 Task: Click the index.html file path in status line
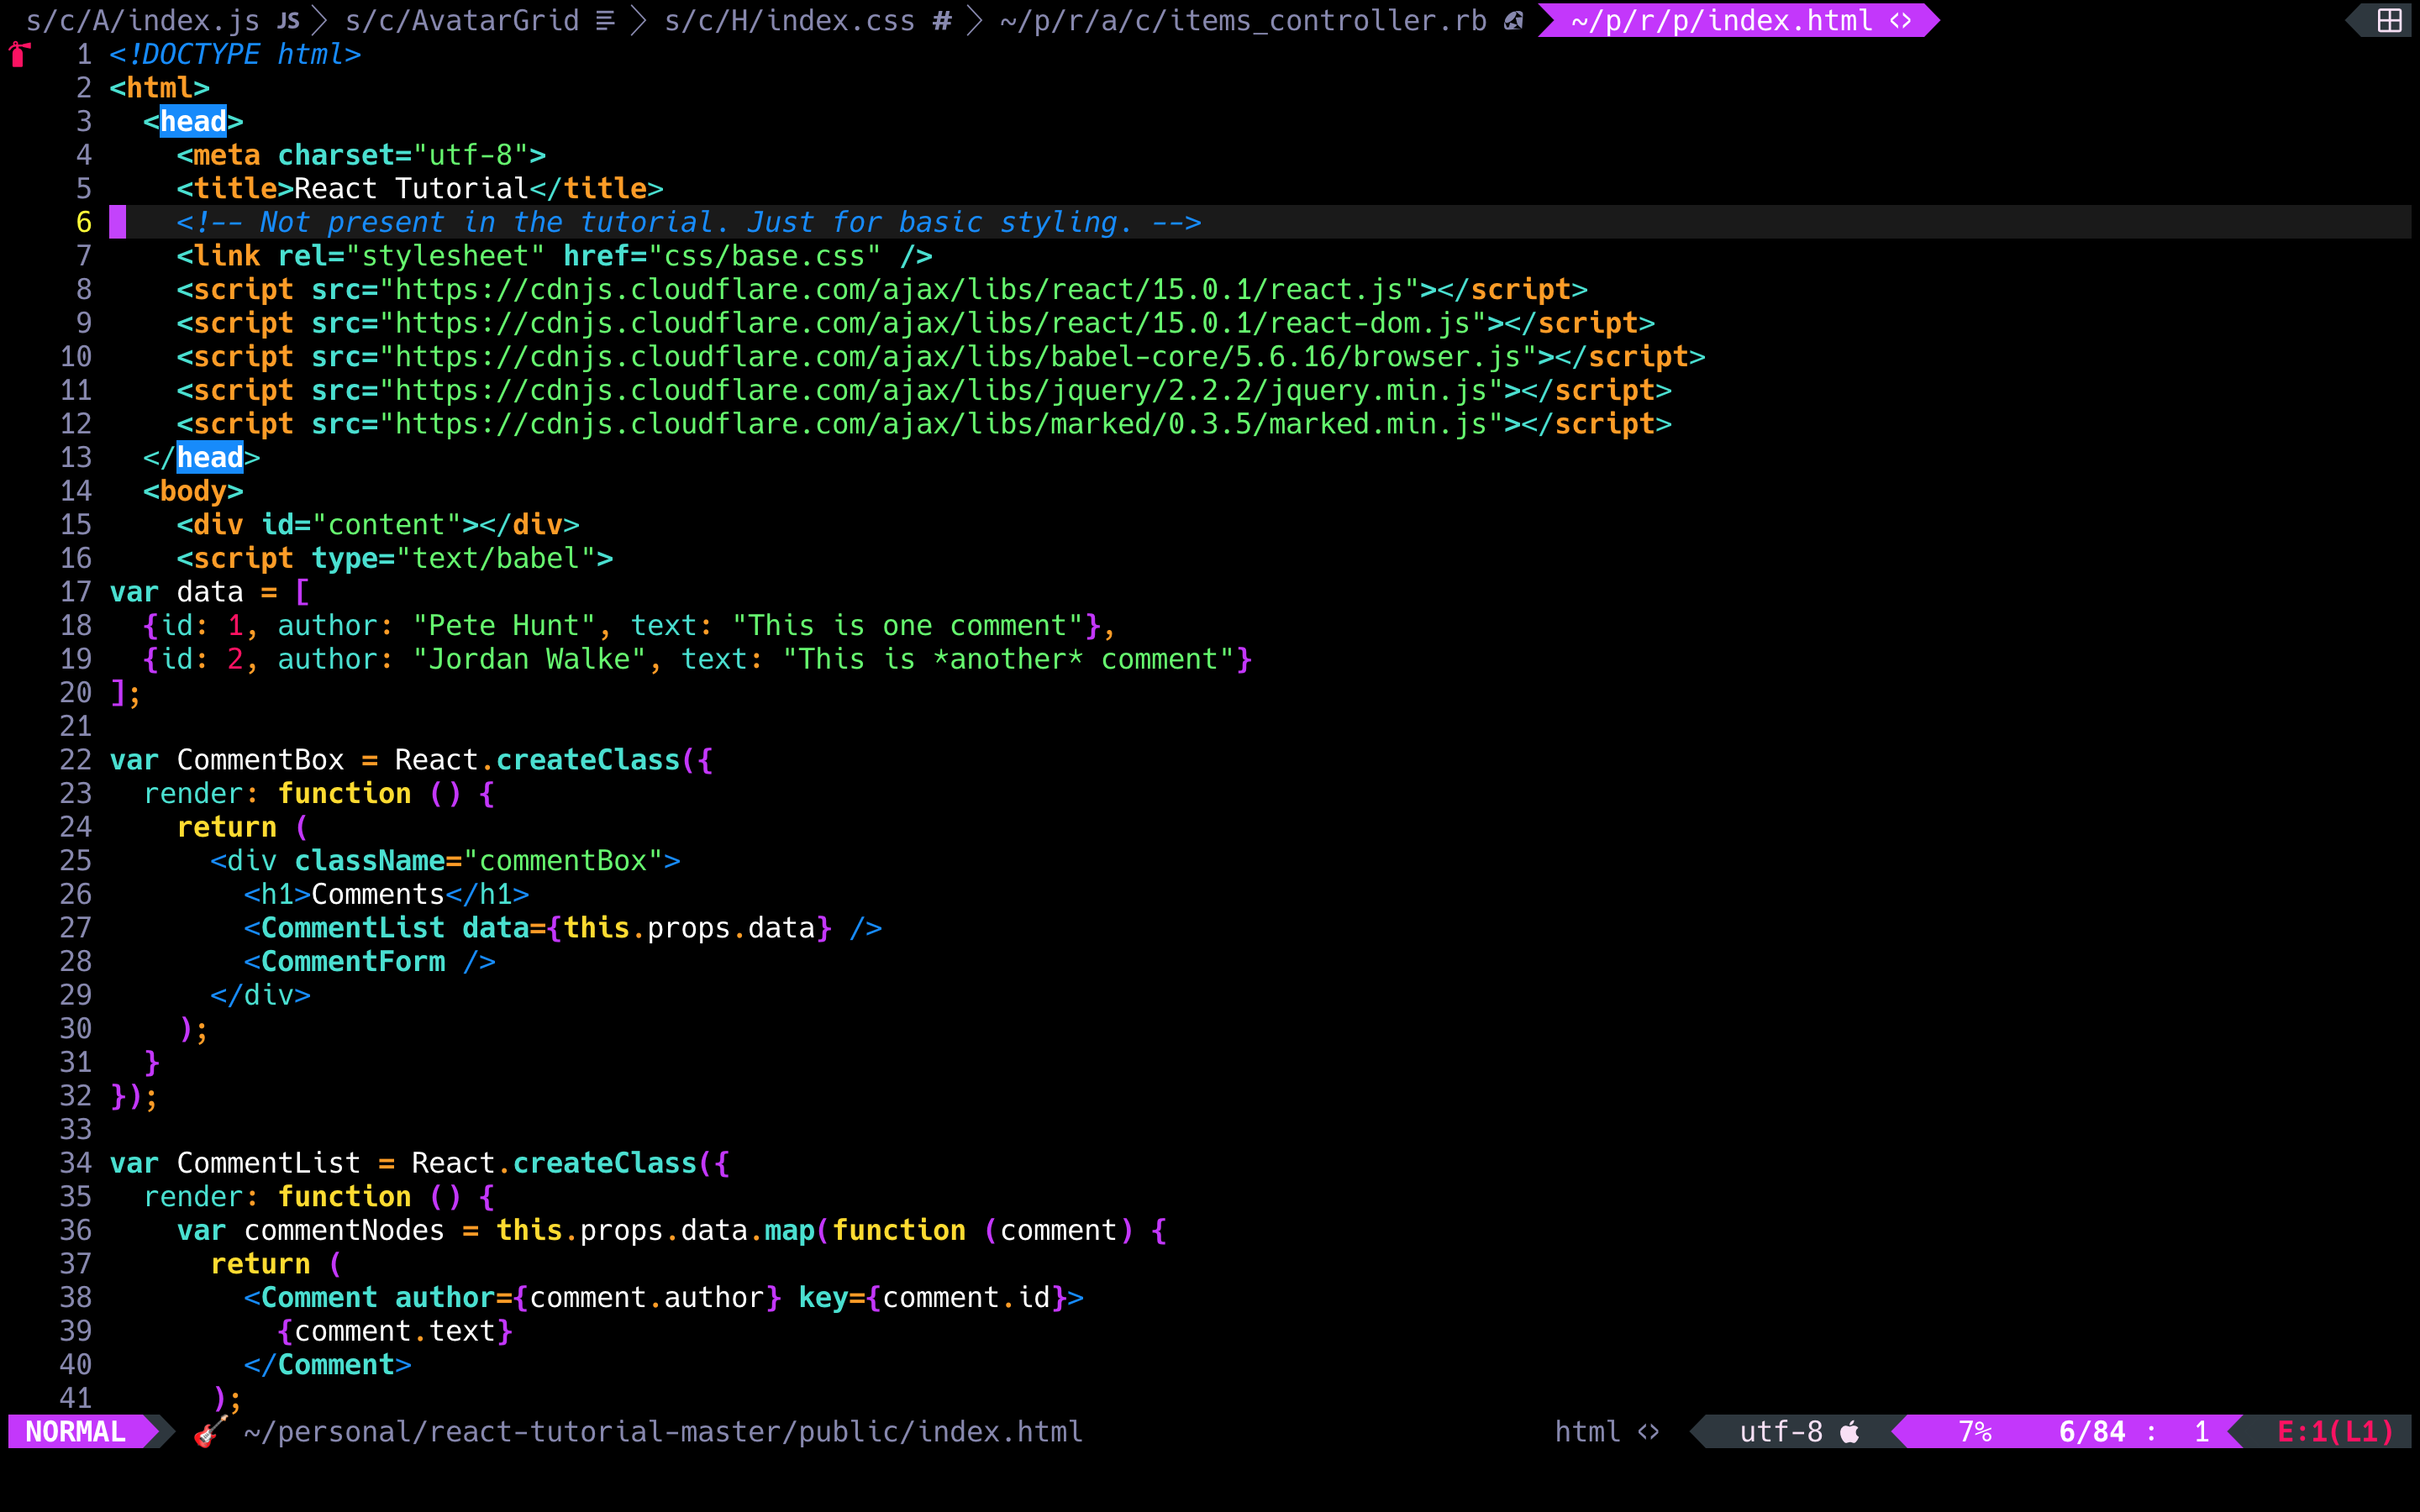click(x=663, y=1431)
